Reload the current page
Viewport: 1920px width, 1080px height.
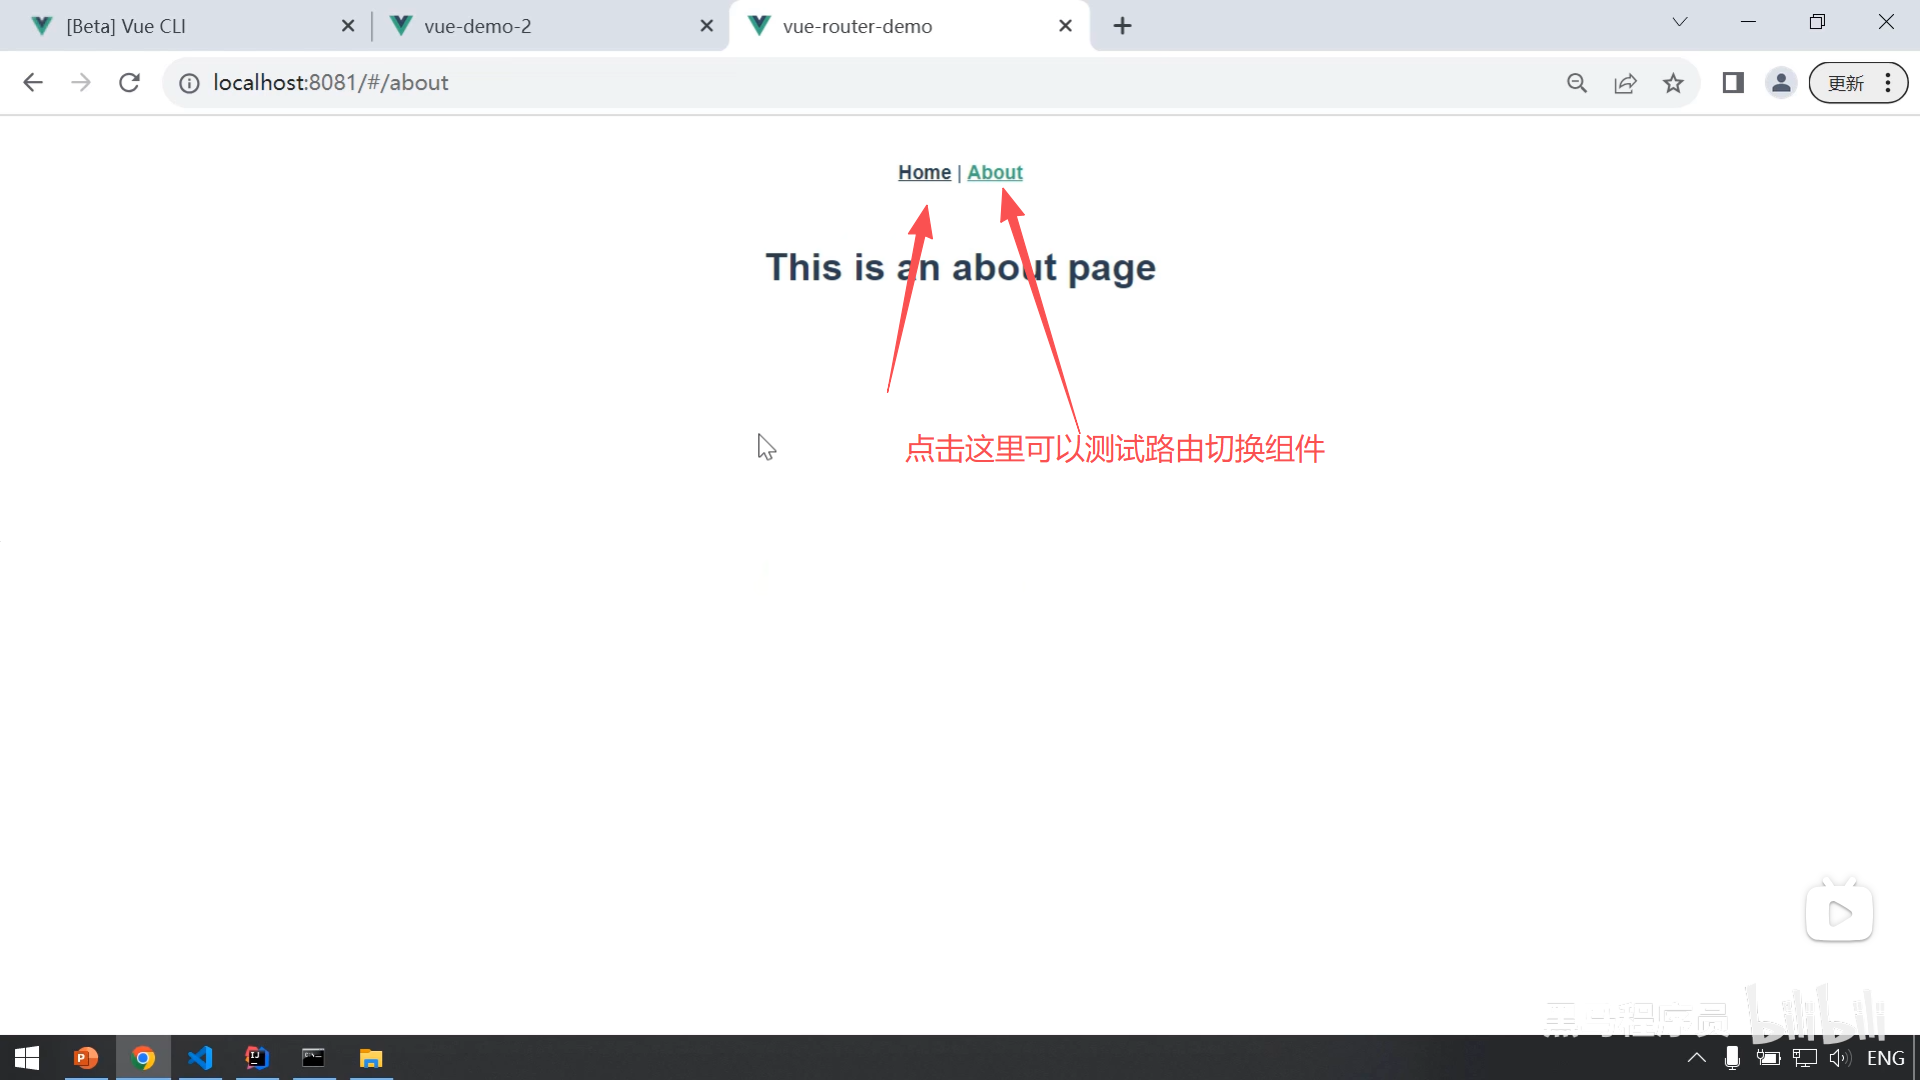(x=129, y=83)
